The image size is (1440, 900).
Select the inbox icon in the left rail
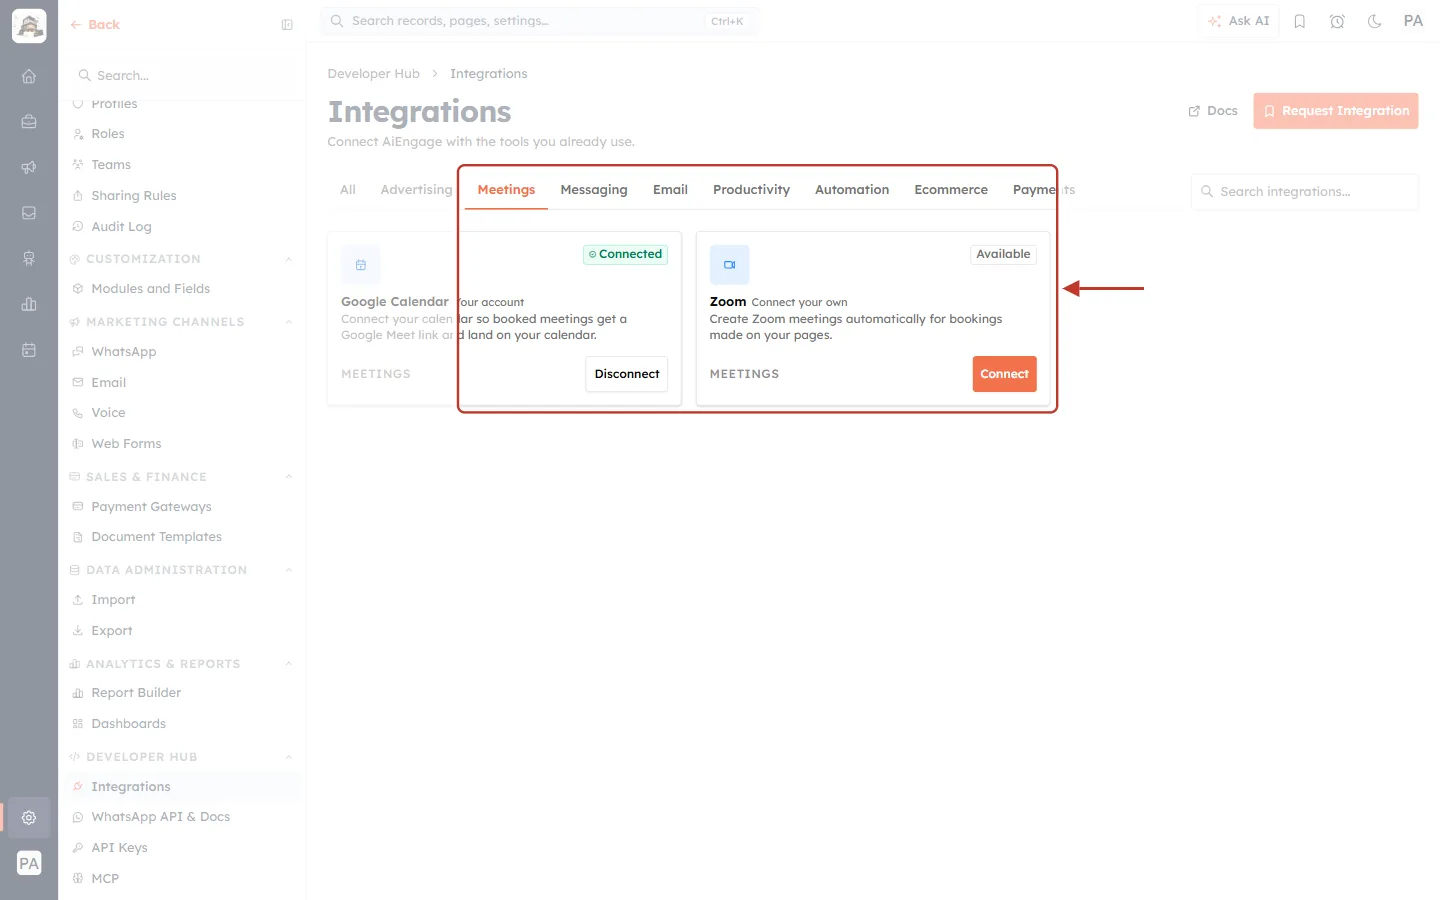29,213
